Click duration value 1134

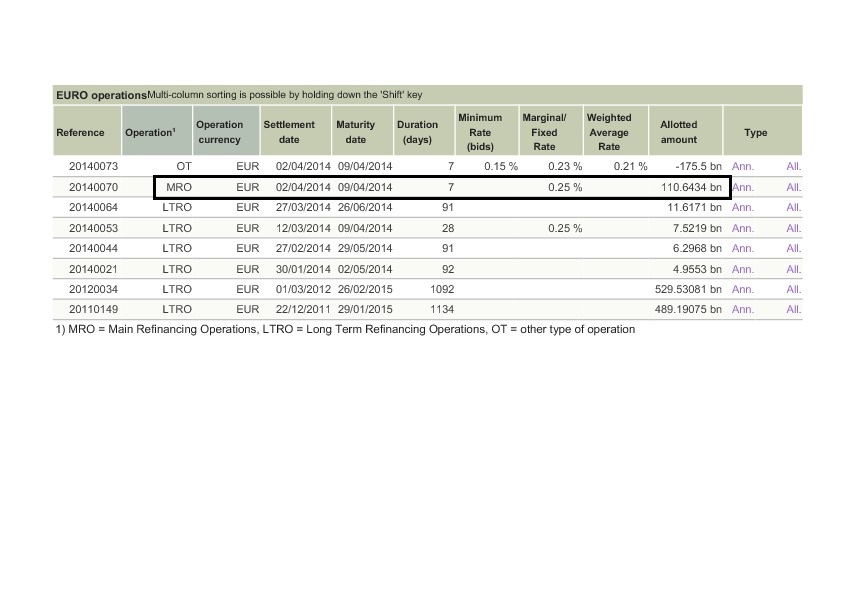tap(442, 309)
